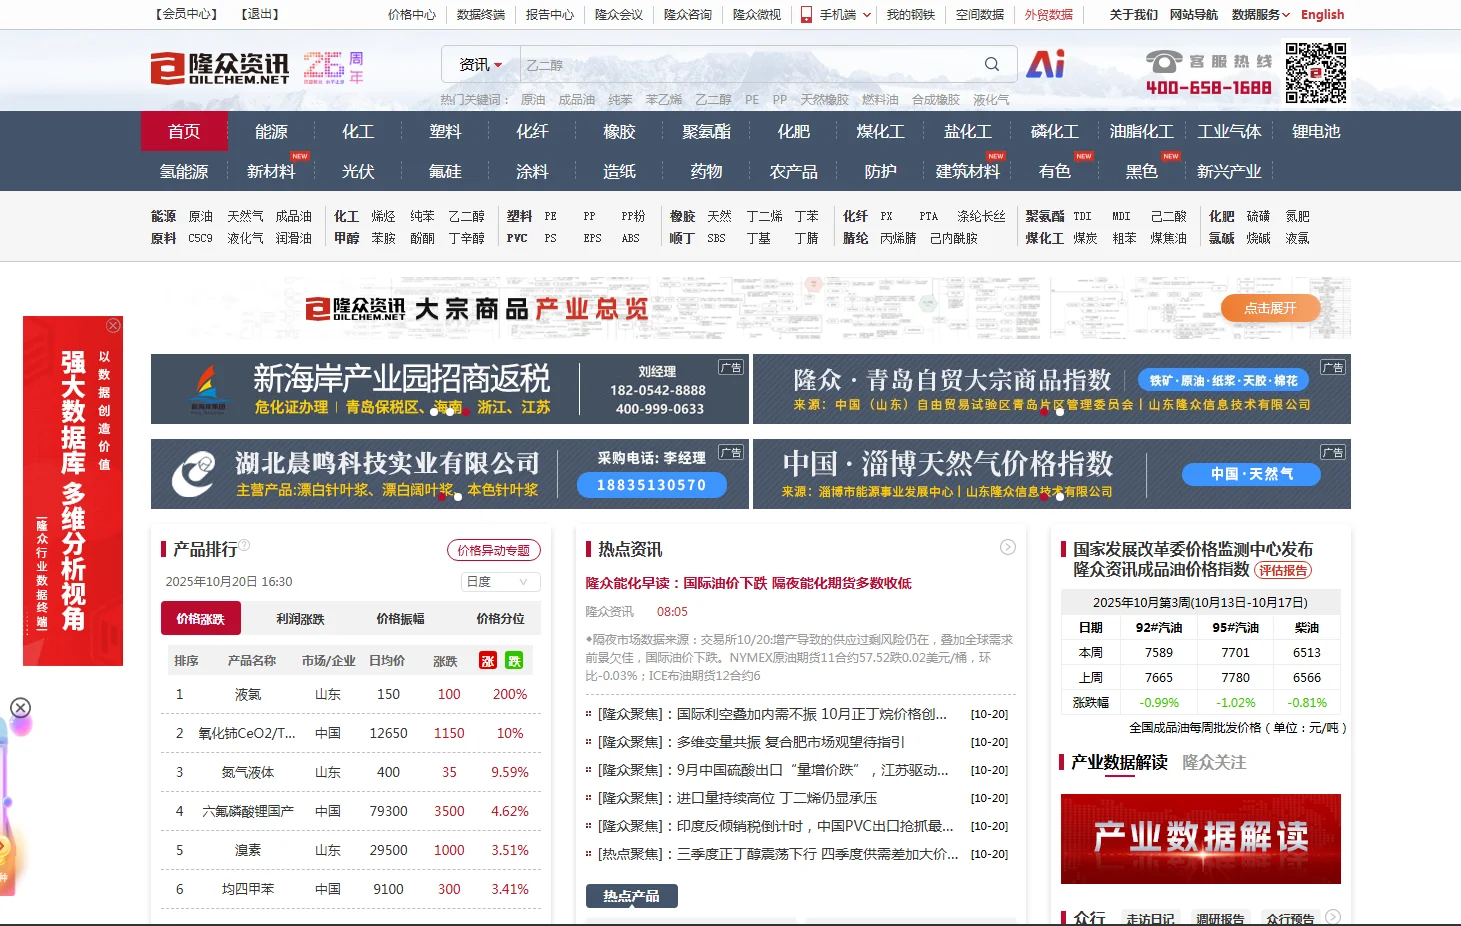Image resolution: width=1461 pixels, height=926 pixels.
Task: Open the 报告中心 top link
Action: pos(550,14)
